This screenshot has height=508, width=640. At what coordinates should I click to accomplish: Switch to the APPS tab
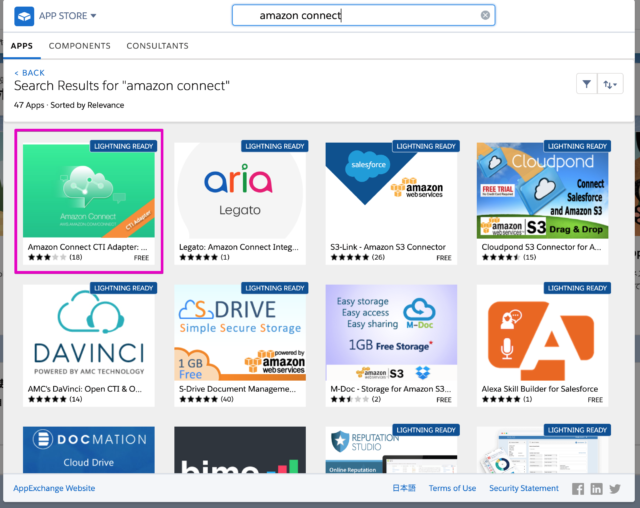pos(22,46)
